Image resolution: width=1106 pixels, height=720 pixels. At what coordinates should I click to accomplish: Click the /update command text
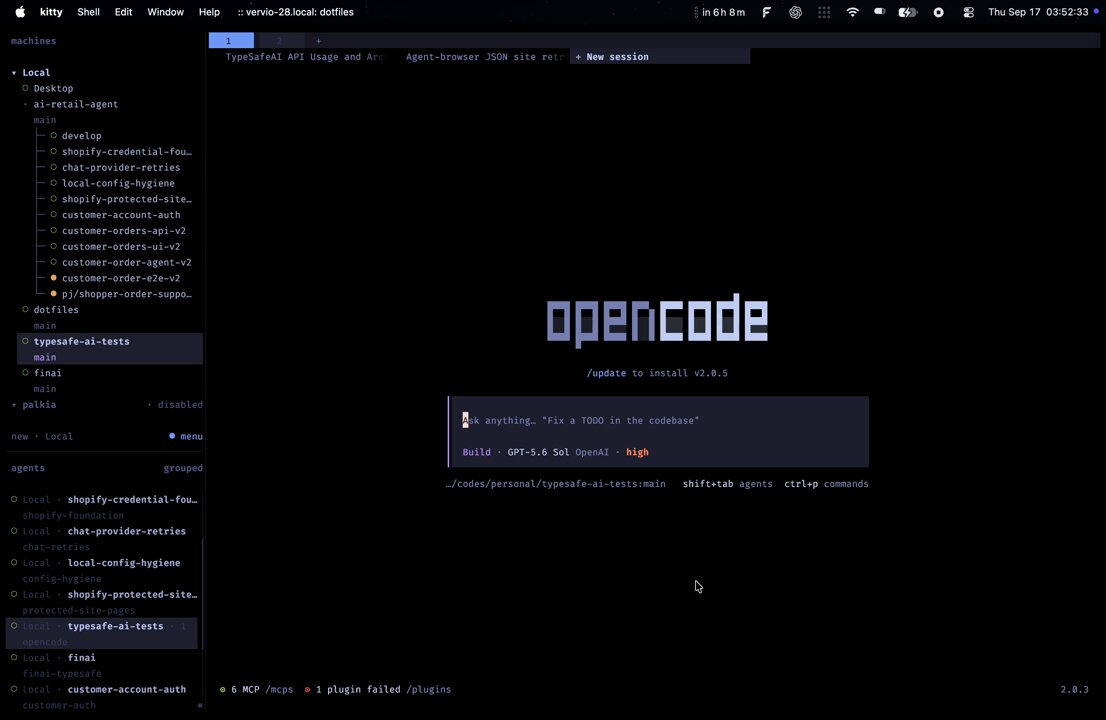tap(606, 373)
